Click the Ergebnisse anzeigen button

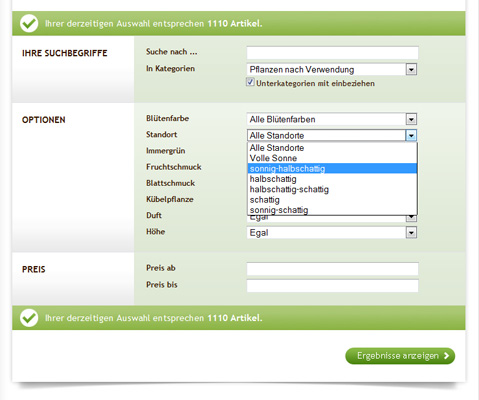(400, 356)
